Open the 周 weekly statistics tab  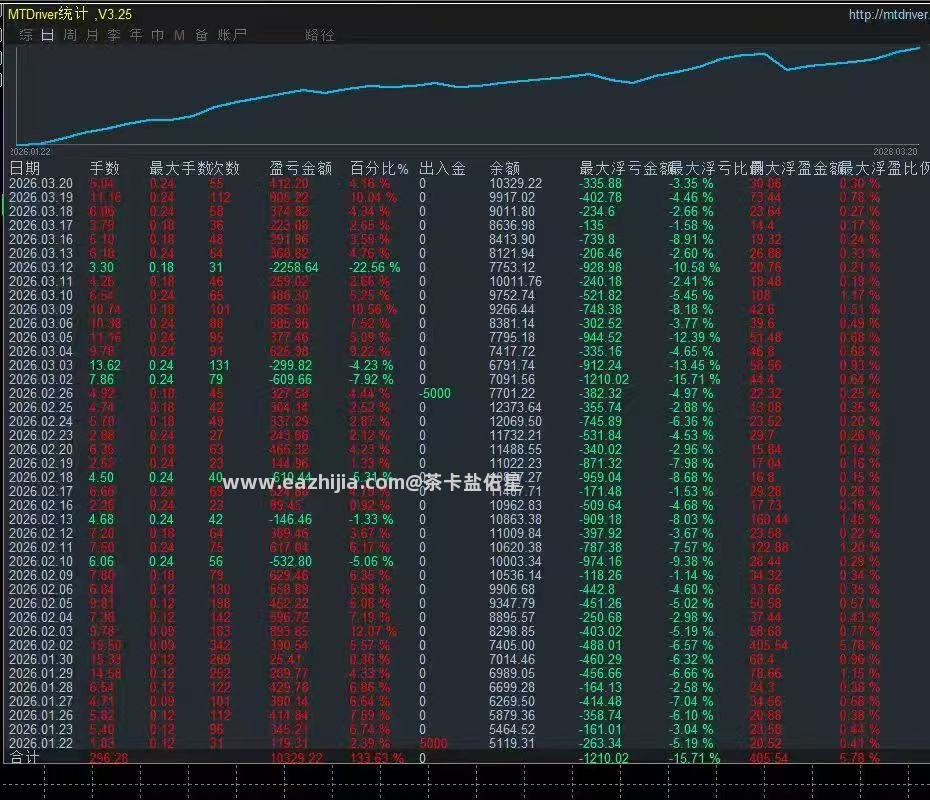(x=70, y=35)
